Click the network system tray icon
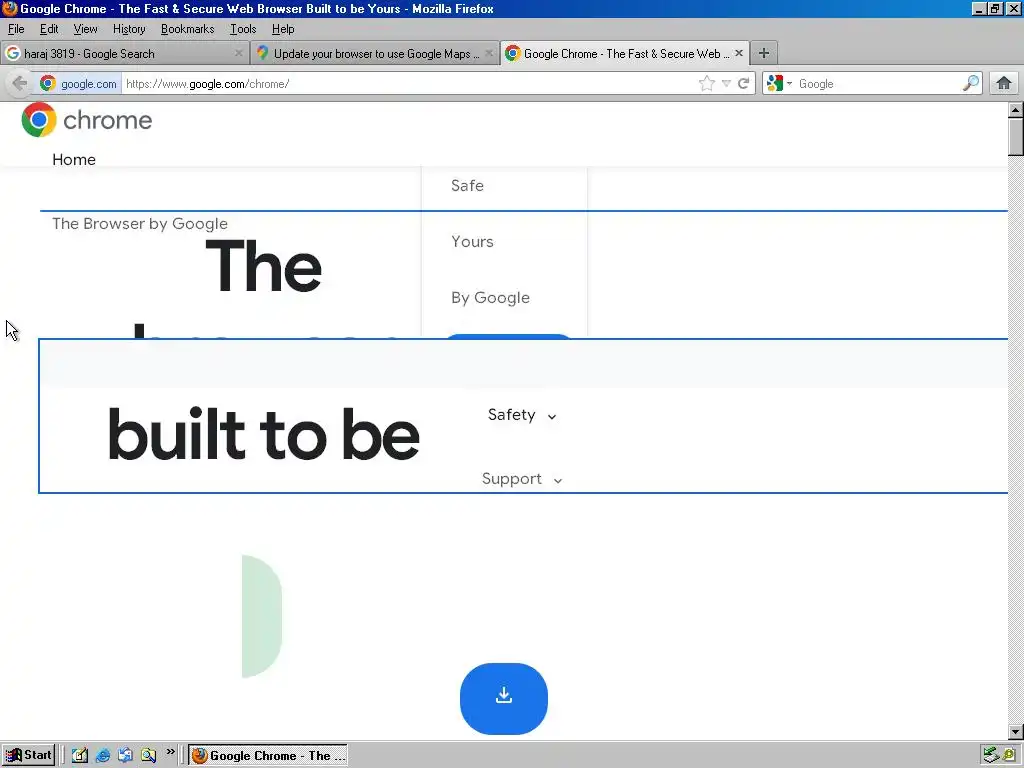The height and width of the screenshot is (768, 1024). (991, 755)
